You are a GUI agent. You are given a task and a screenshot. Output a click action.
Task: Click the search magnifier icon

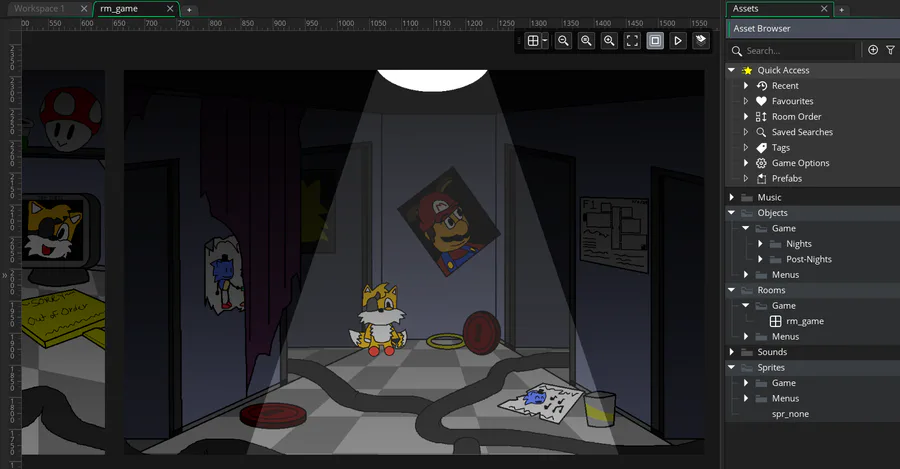pyautogui.click(x=737, y=51)
